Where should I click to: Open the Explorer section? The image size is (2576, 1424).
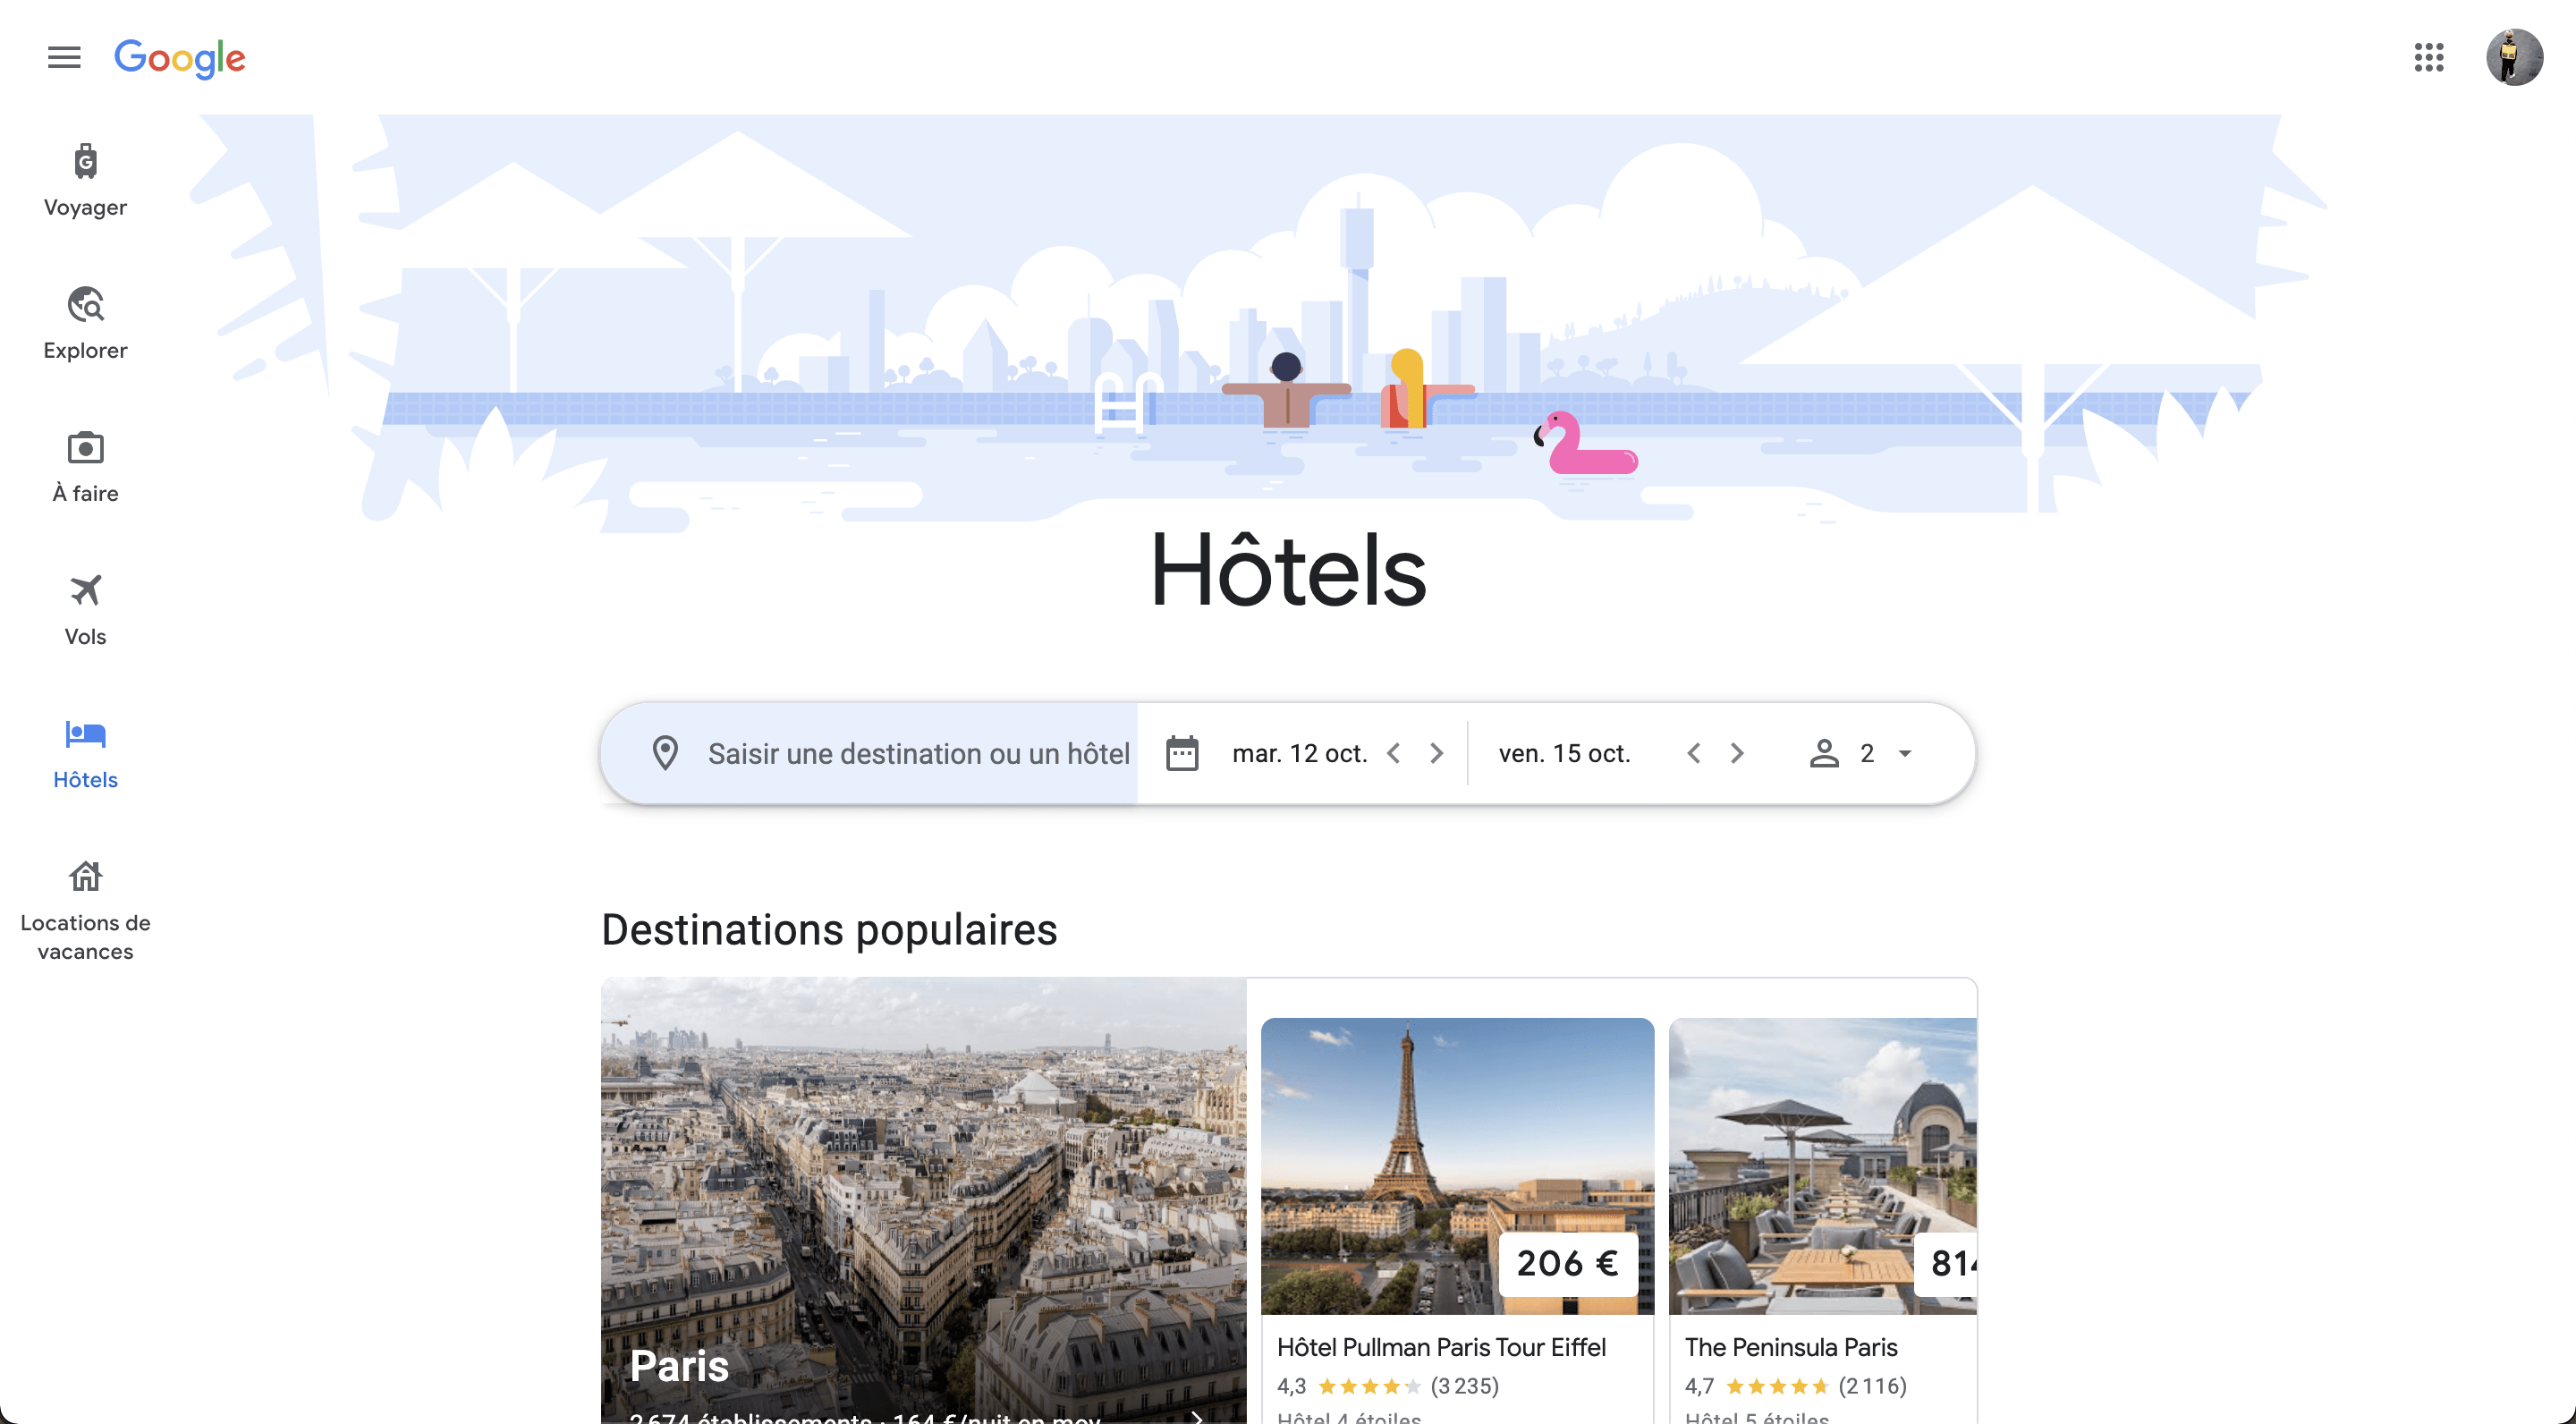[85, 323]
